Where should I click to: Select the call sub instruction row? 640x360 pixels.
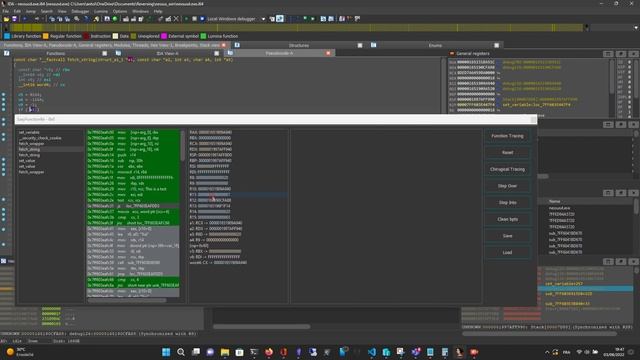click(x=133, y=263)
